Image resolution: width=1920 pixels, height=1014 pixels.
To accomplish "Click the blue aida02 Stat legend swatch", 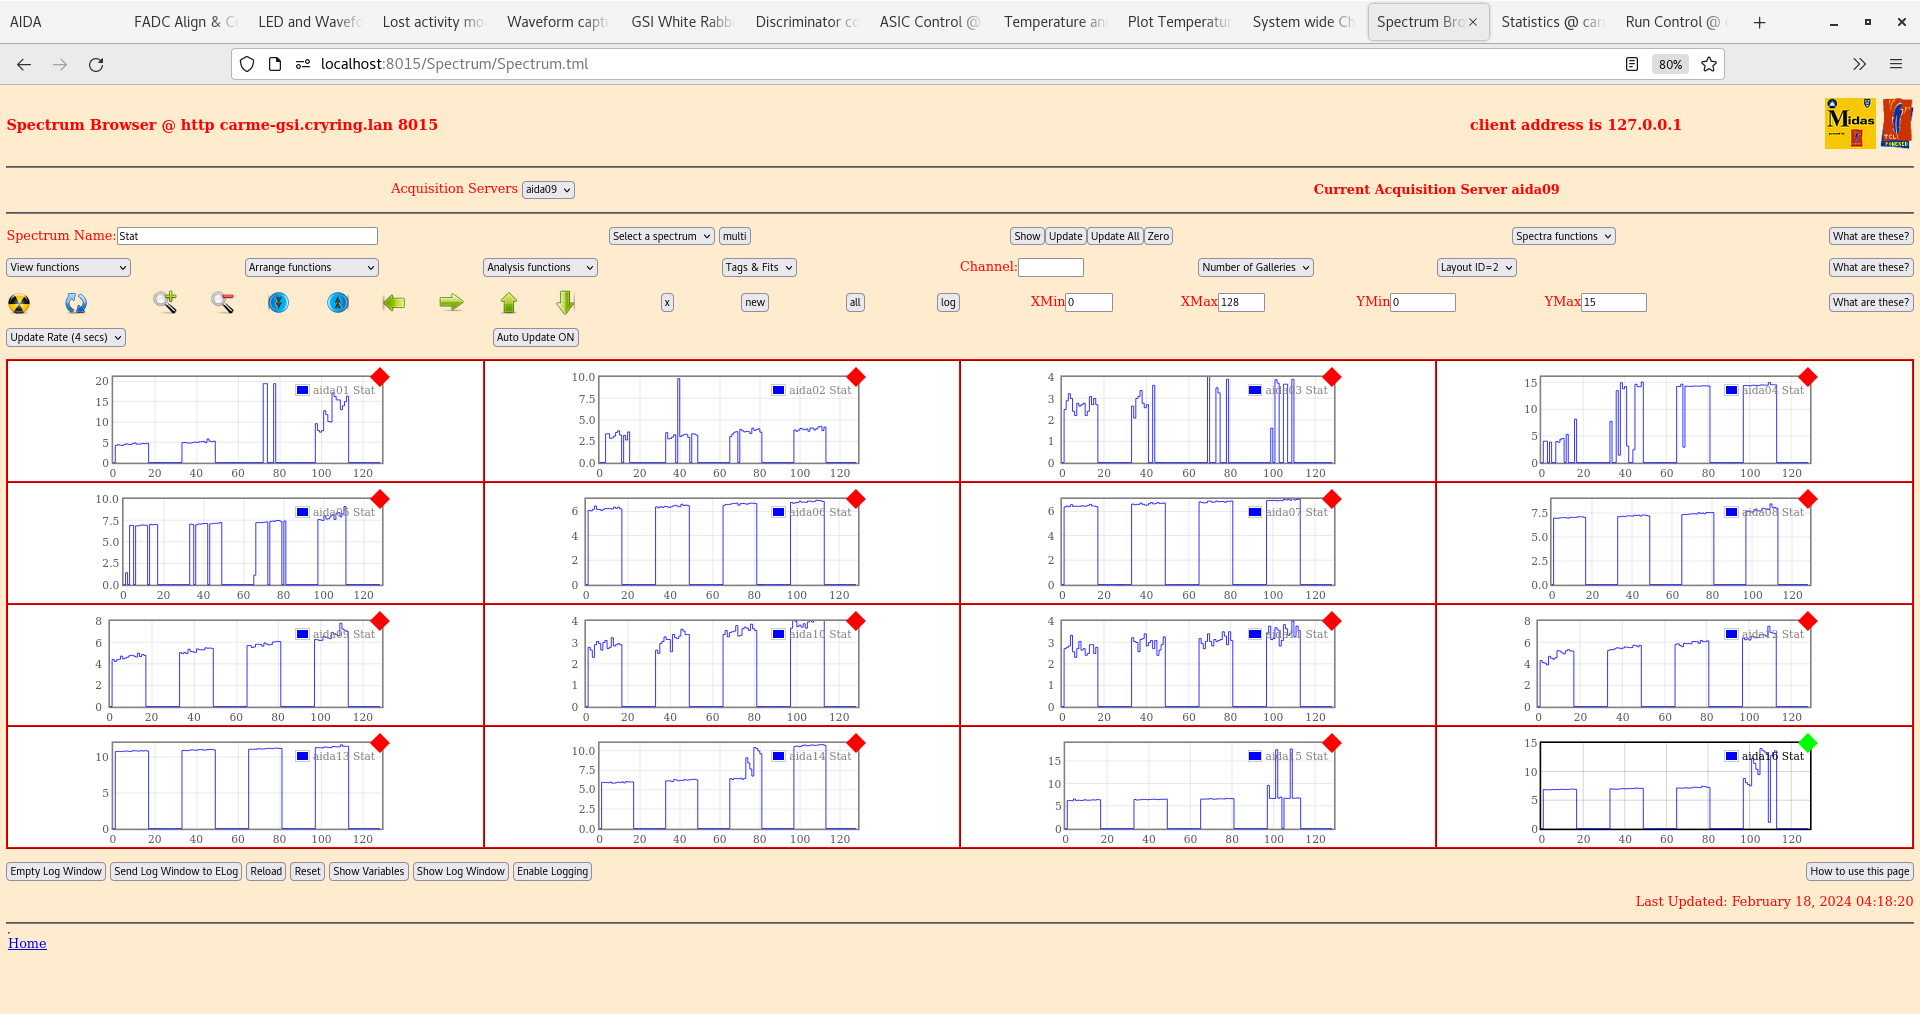I will (x=778, y=390).
